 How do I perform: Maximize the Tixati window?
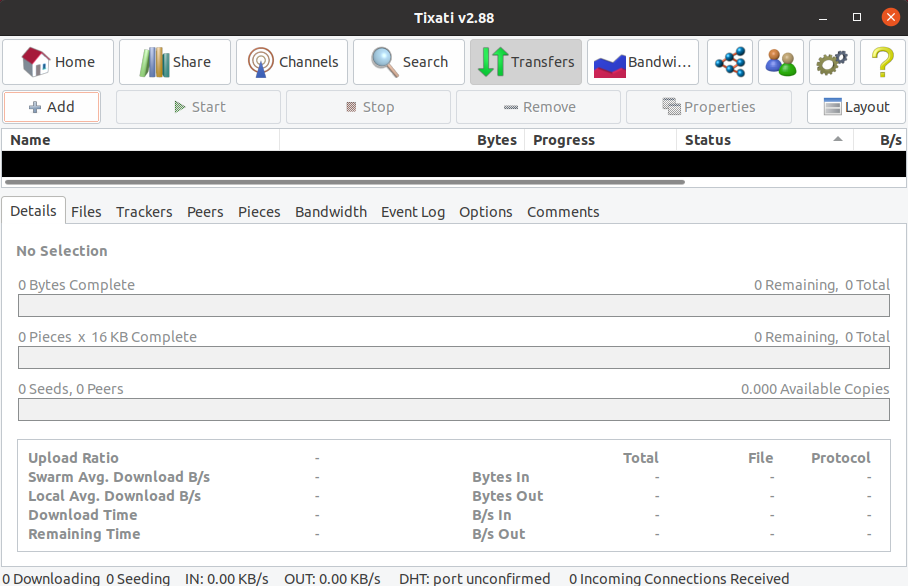857,17
